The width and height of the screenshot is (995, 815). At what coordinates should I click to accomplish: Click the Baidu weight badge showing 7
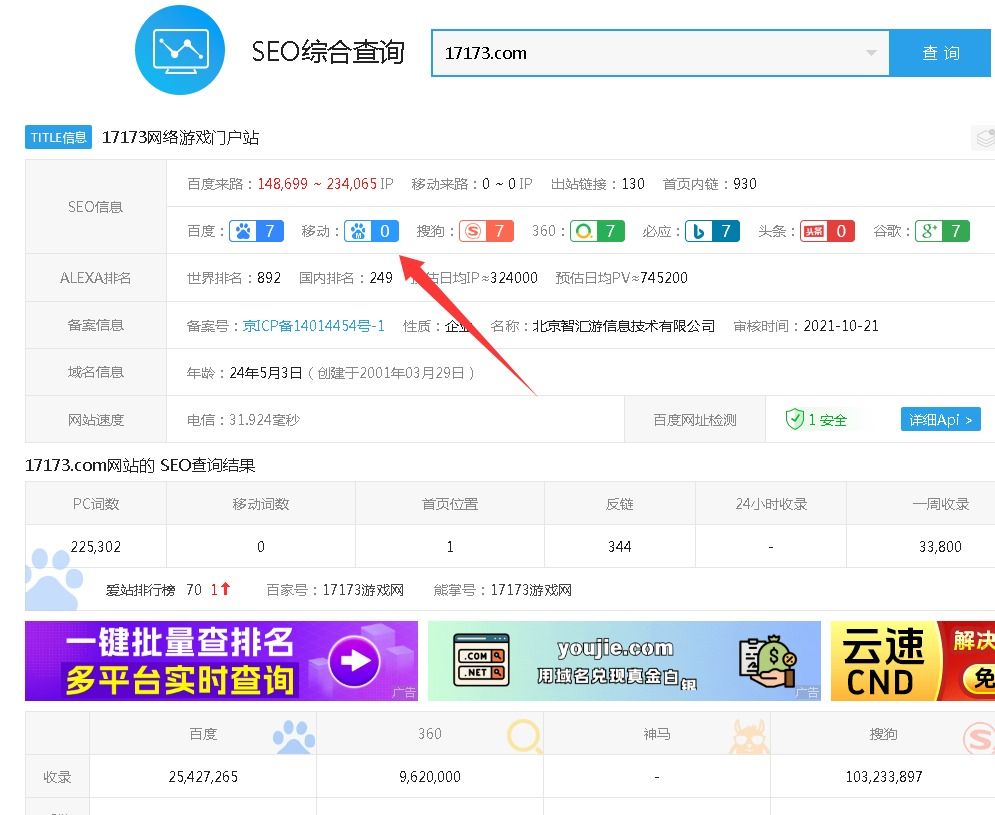click(257, 231)
